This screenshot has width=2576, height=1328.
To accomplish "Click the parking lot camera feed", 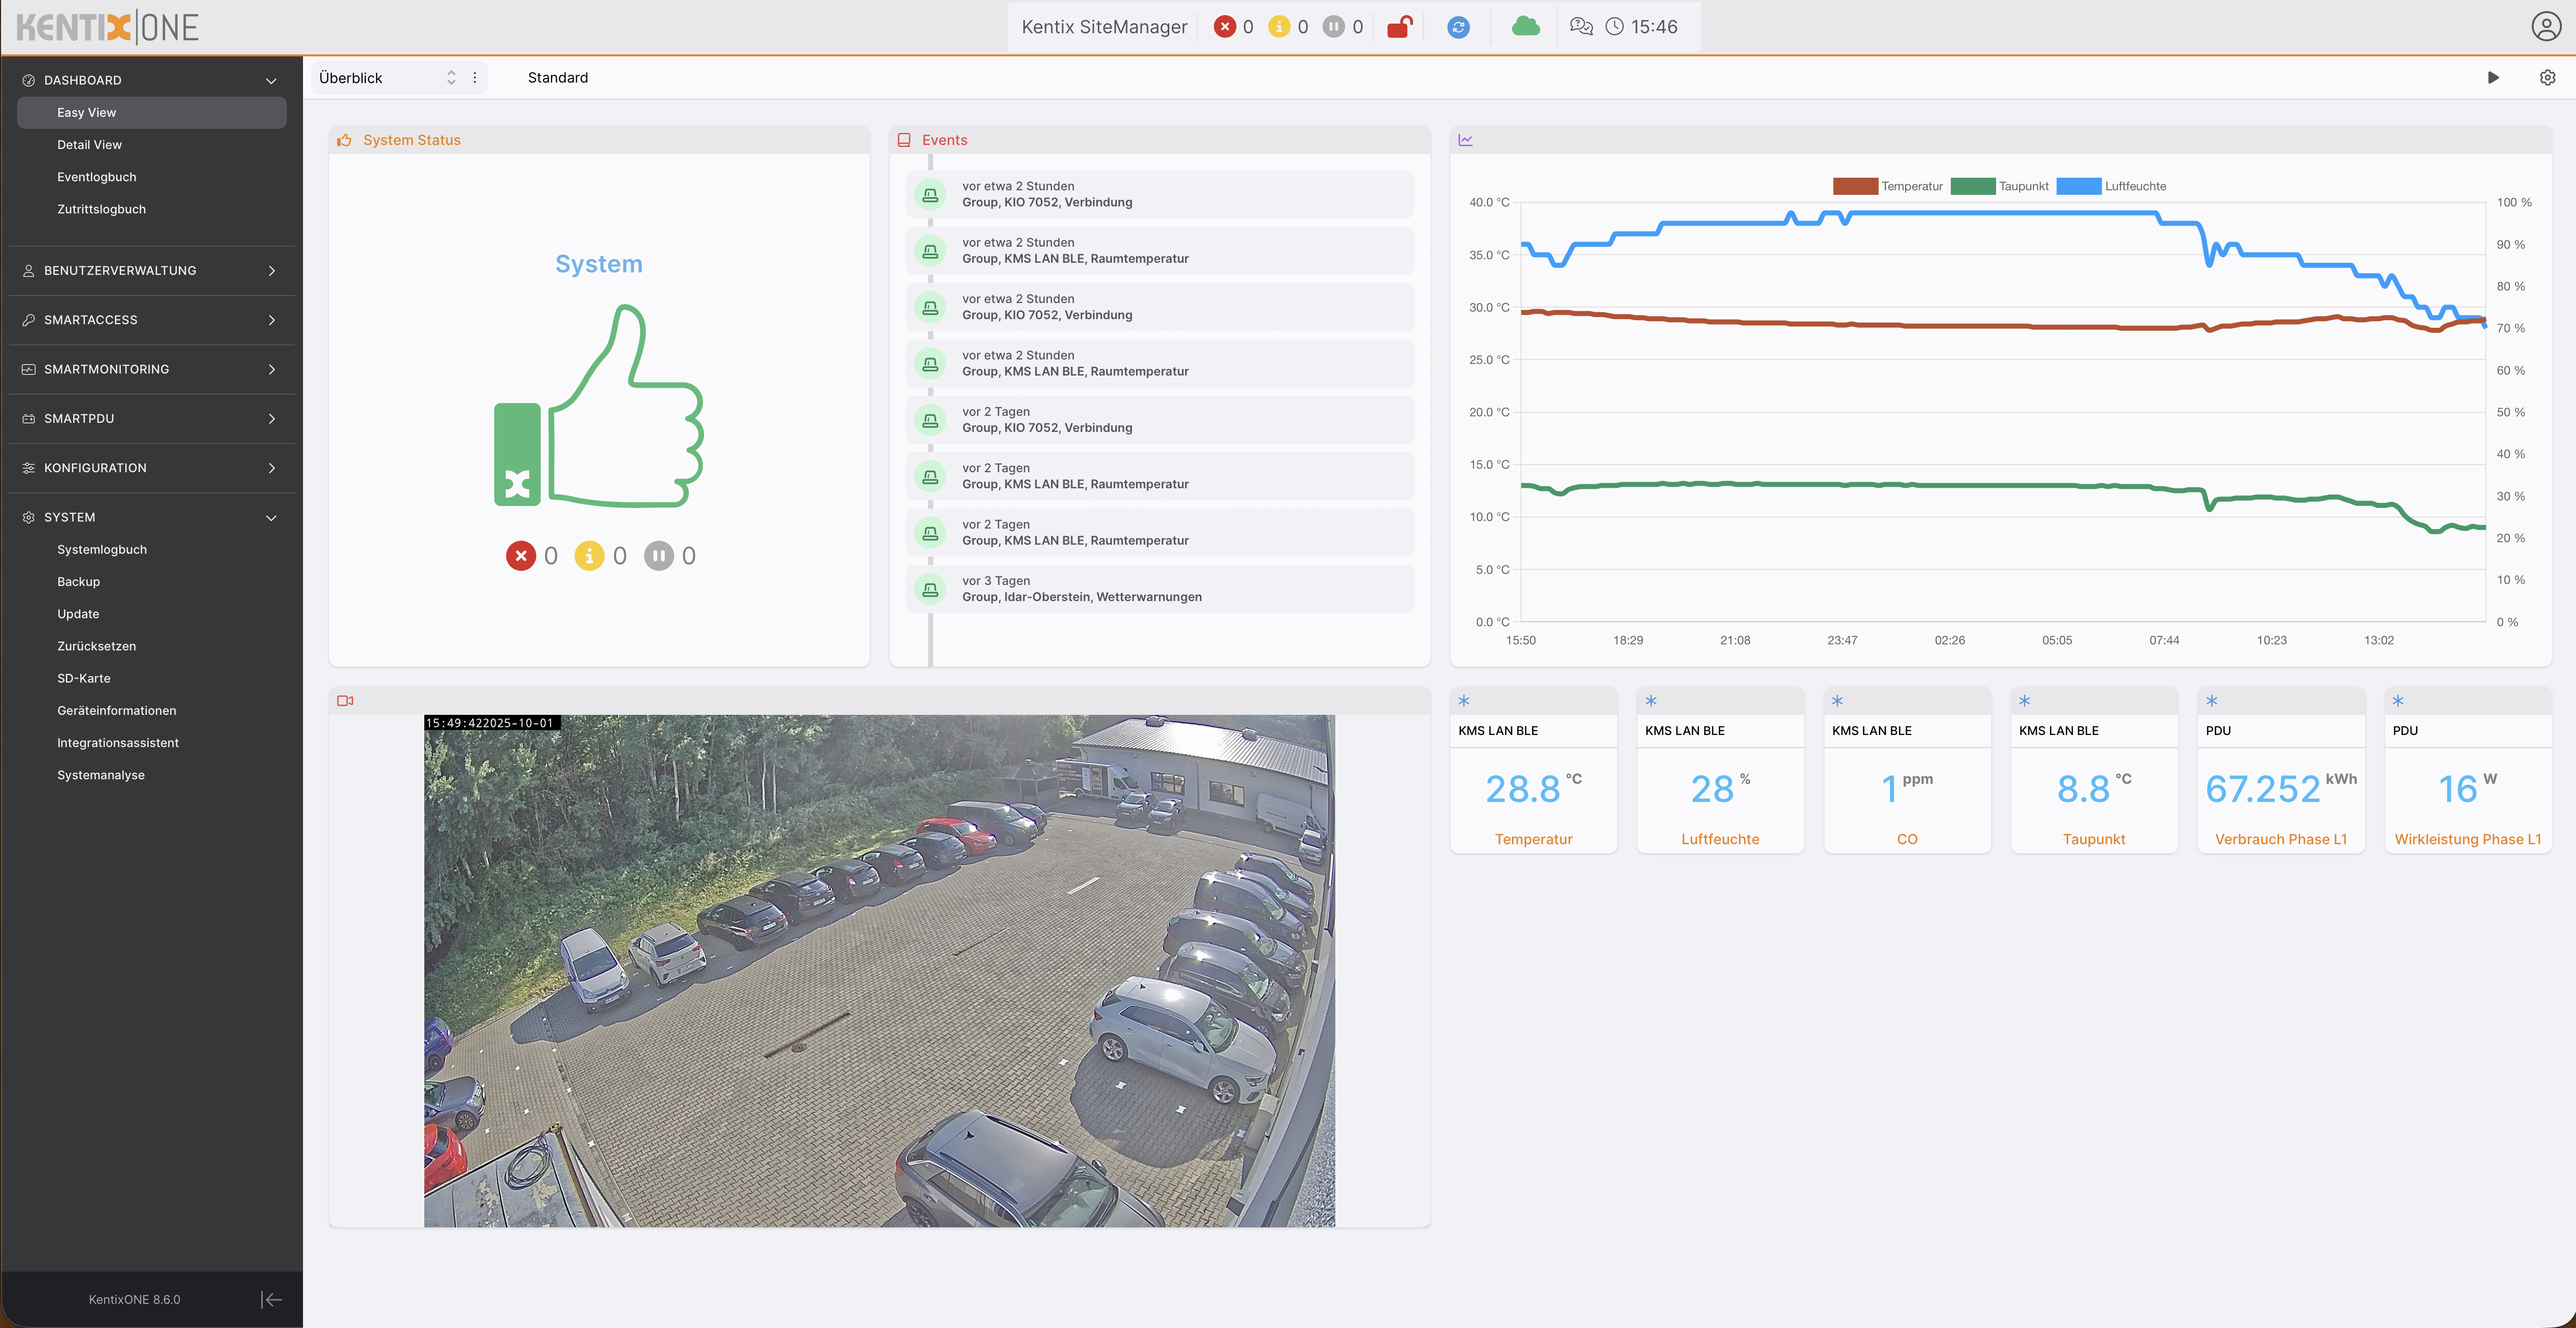I will tap(879, 970).
